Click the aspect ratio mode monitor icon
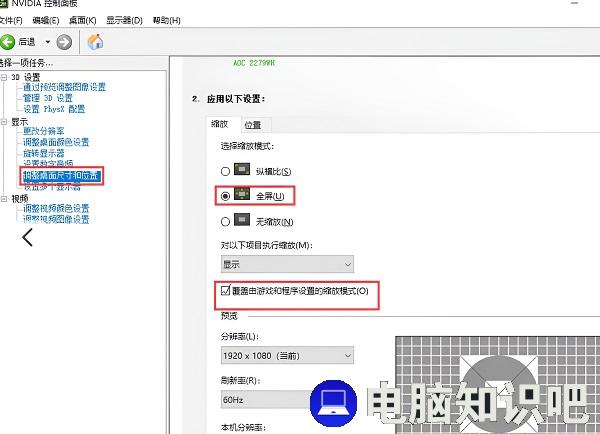 coord(242,169)
